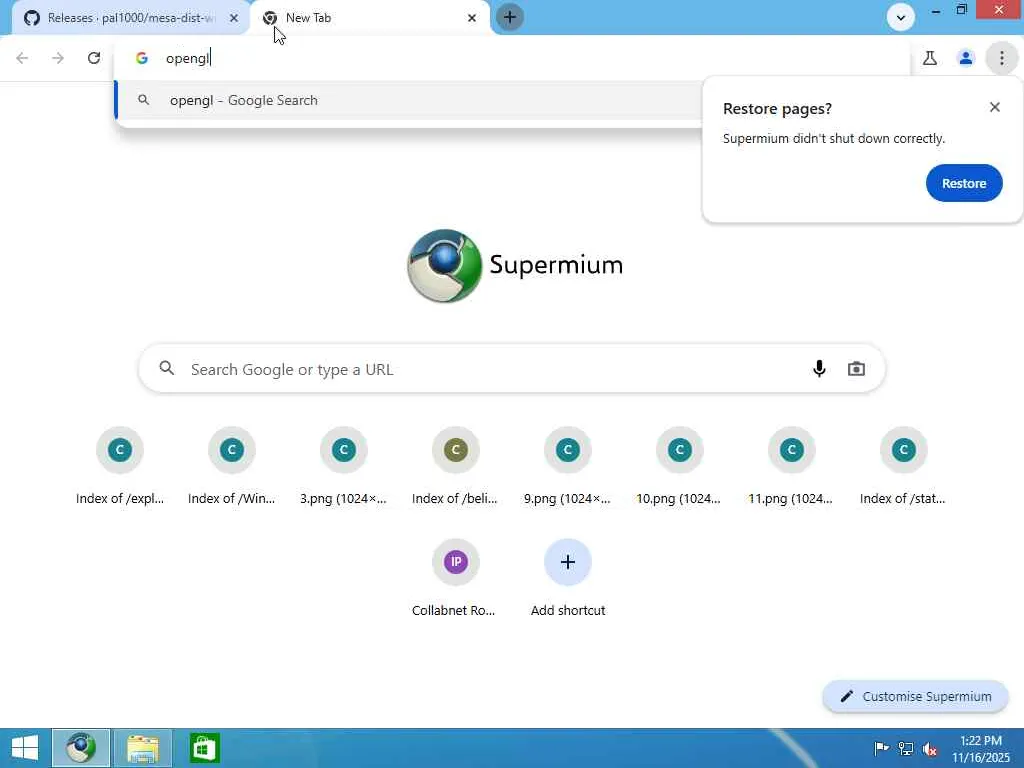Click the Supermium taskbar icon
Viewport: 1024px width, 768px height.
pos(81,748)
